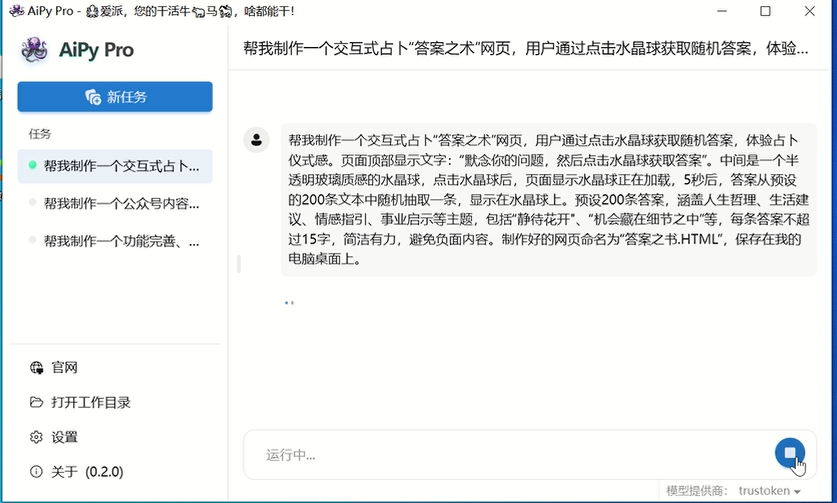Screen dimensions: 837x503
Task: Minimize the AiPy Pro window
Action: [x=722, y=11]
